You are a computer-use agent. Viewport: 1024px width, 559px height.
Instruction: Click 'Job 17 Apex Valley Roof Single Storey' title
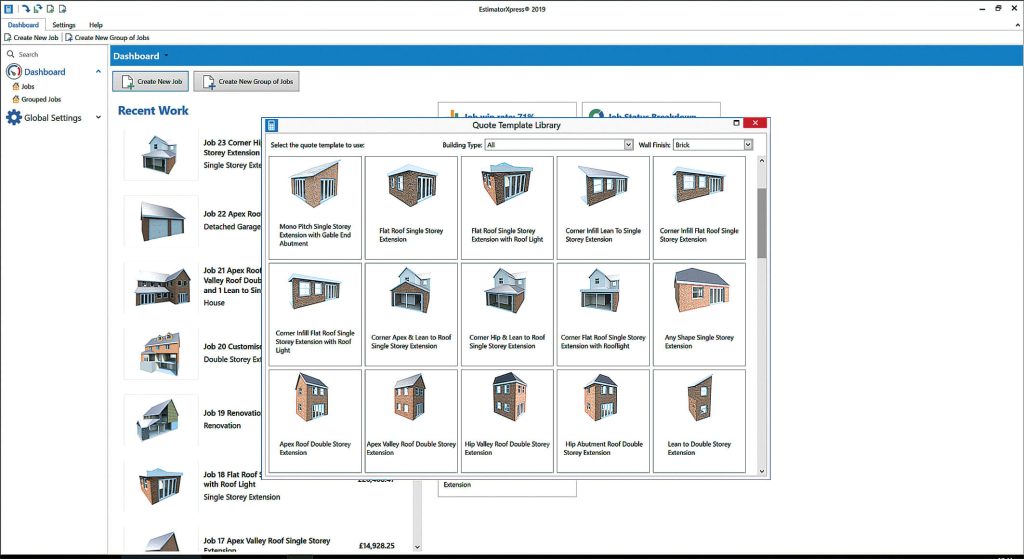pos(266,541)
